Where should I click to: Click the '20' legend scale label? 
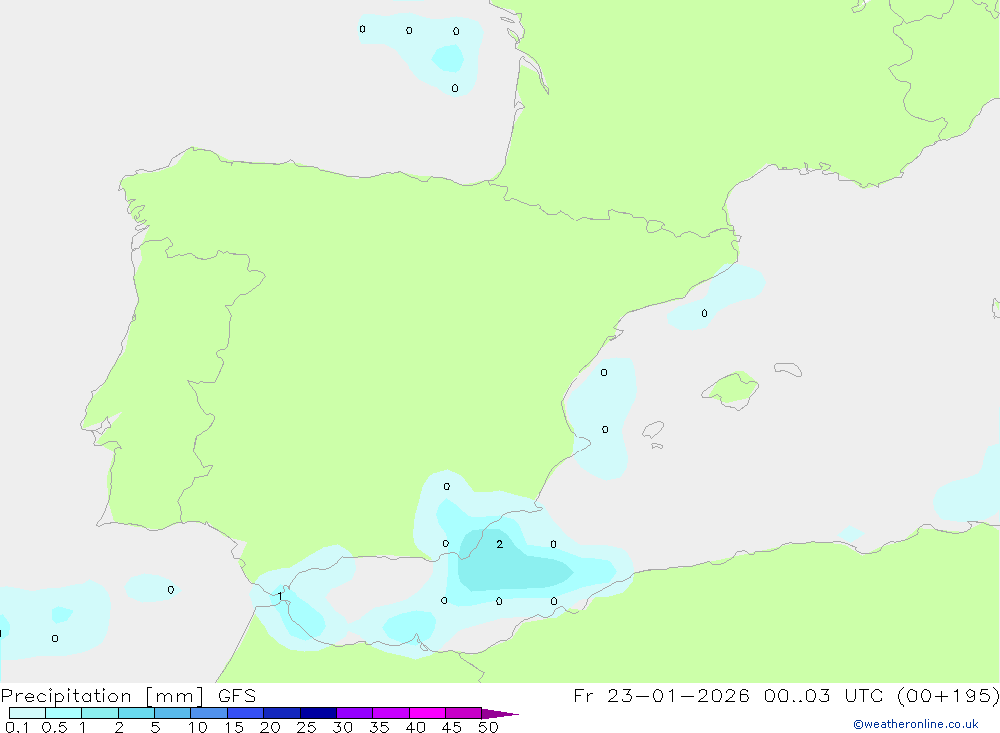point(270,727)
